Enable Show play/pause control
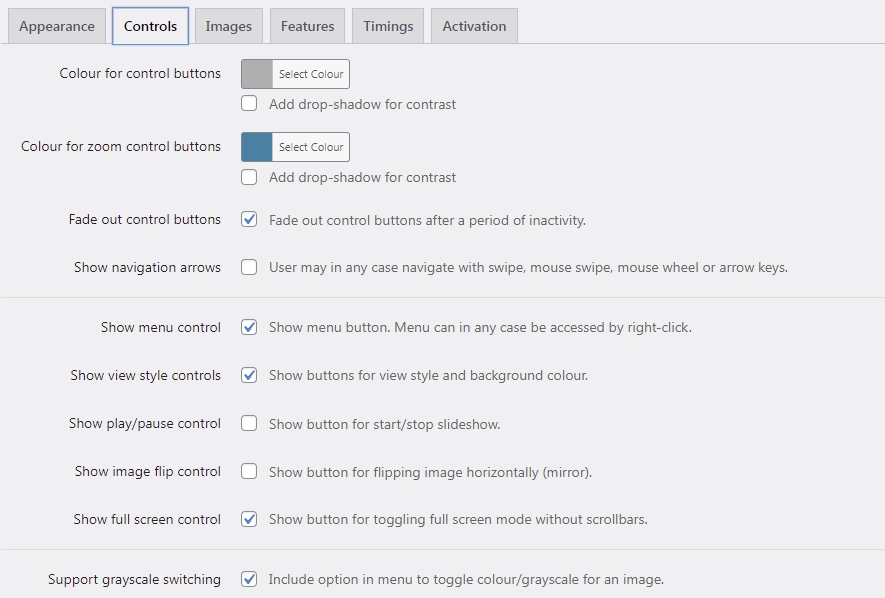This screenshot has height=598, width=885. click(x=249, y=423)
